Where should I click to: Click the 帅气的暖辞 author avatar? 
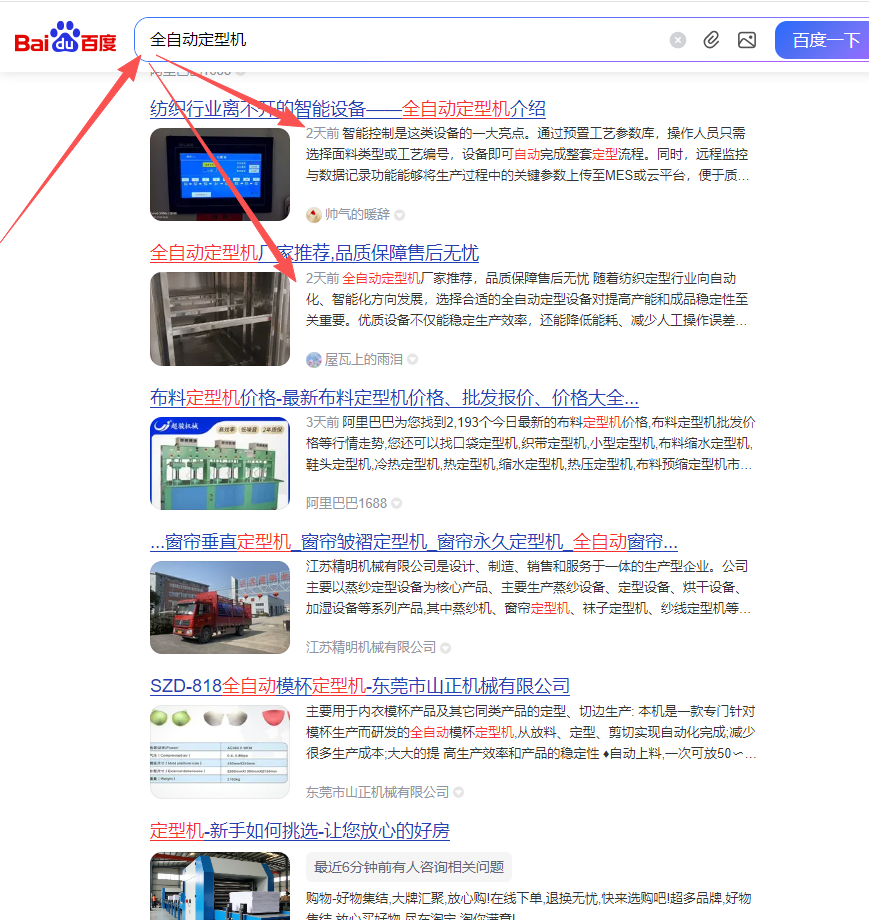click(x=314, y=215)
